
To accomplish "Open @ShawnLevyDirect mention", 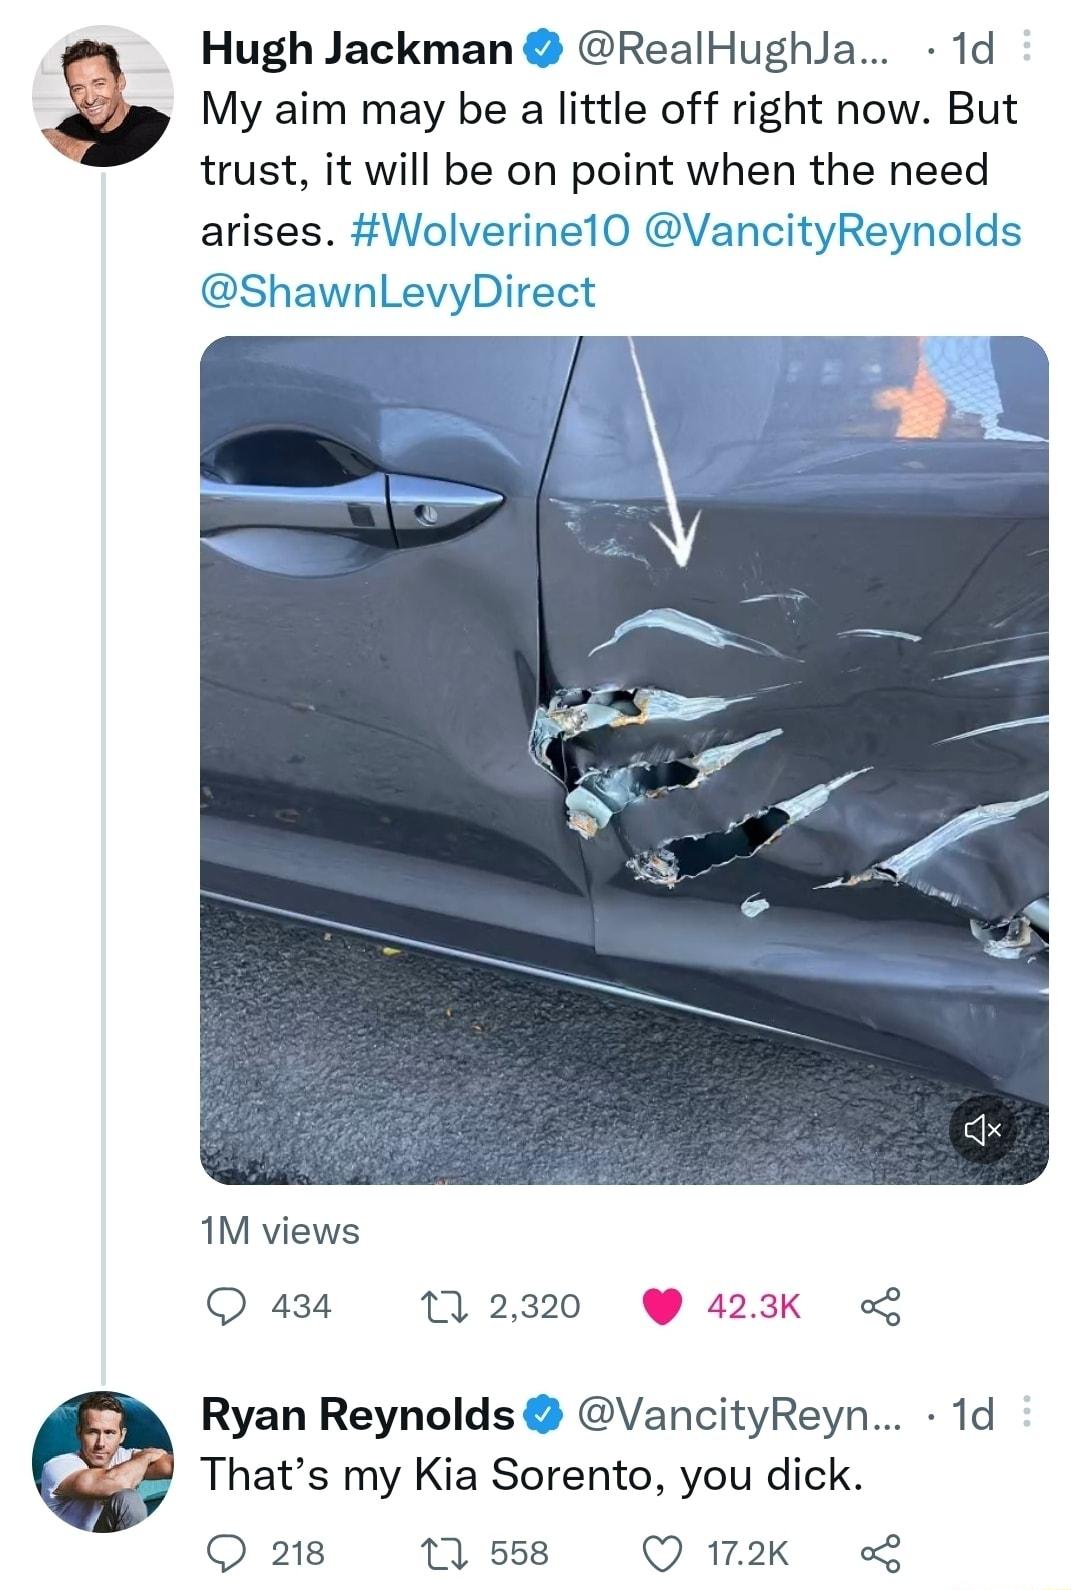I will [398, 291].
